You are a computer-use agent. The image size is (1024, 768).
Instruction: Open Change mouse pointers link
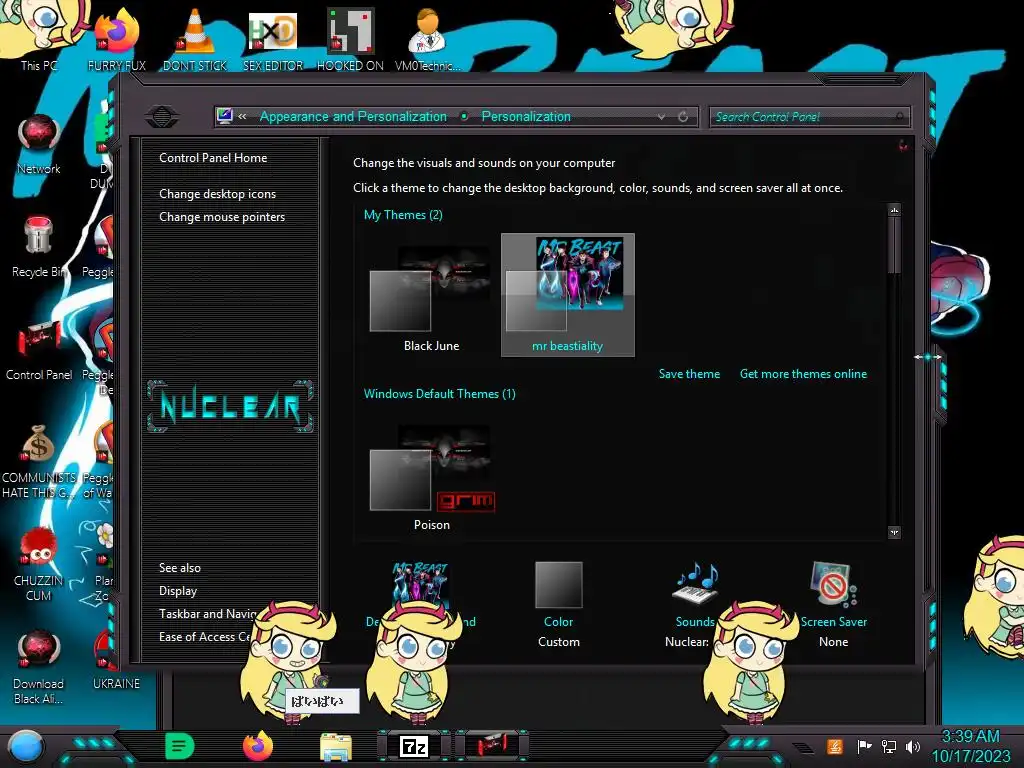tap(222, 217)
